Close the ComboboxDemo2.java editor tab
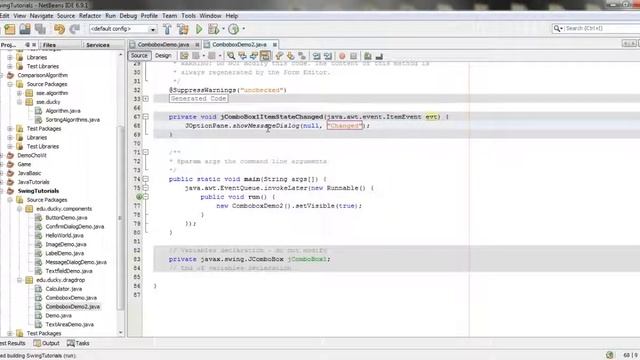This screenshot has width=640, height=360. tap(275, 44)
